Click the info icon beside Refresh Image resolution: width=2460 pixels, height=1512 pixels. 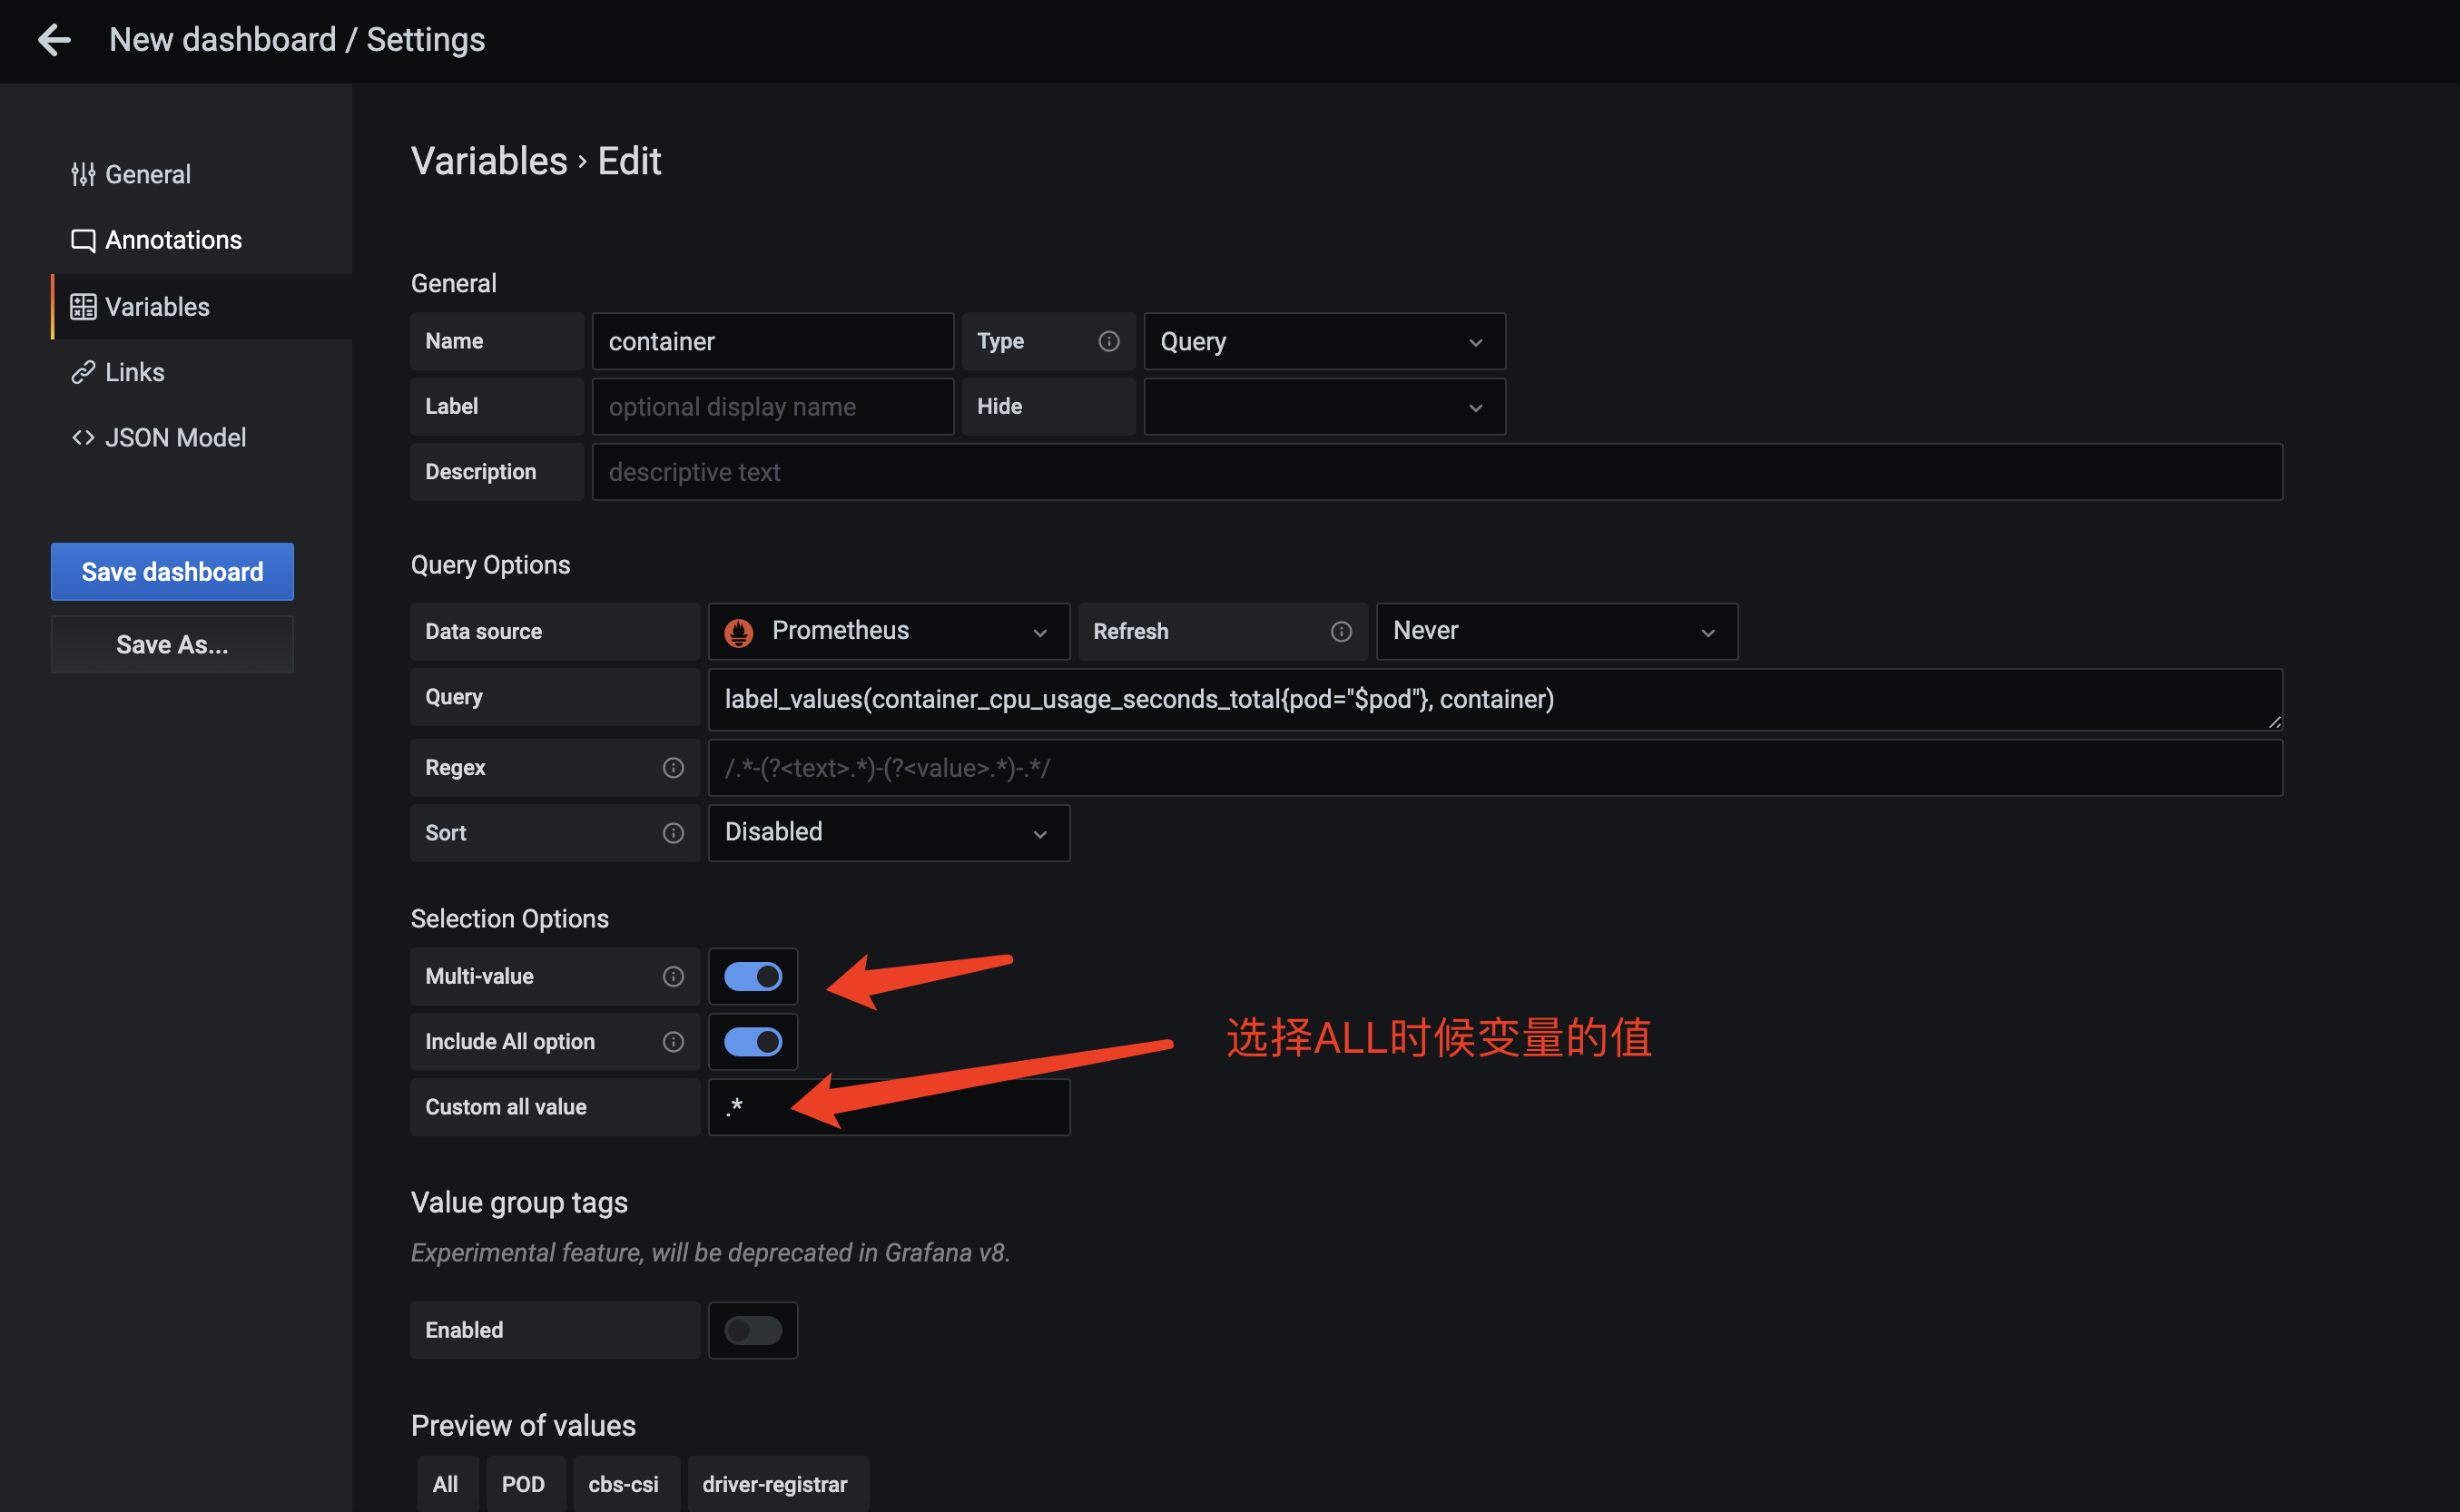[1341, 631]
